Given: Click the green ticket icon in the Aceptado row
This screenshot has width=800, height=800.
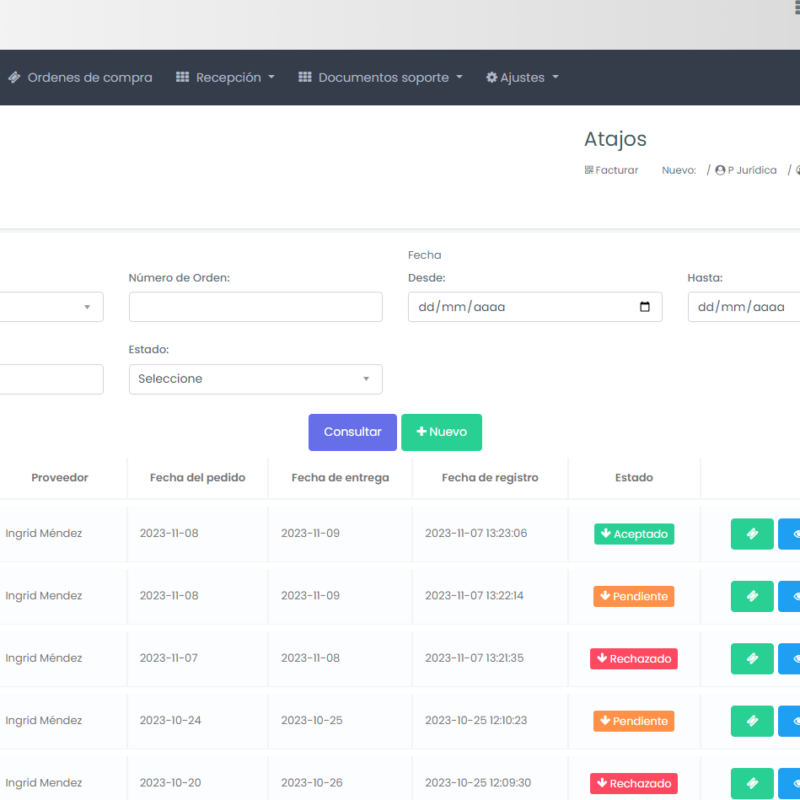Looking at the screenshot, I should pos(752,534).
